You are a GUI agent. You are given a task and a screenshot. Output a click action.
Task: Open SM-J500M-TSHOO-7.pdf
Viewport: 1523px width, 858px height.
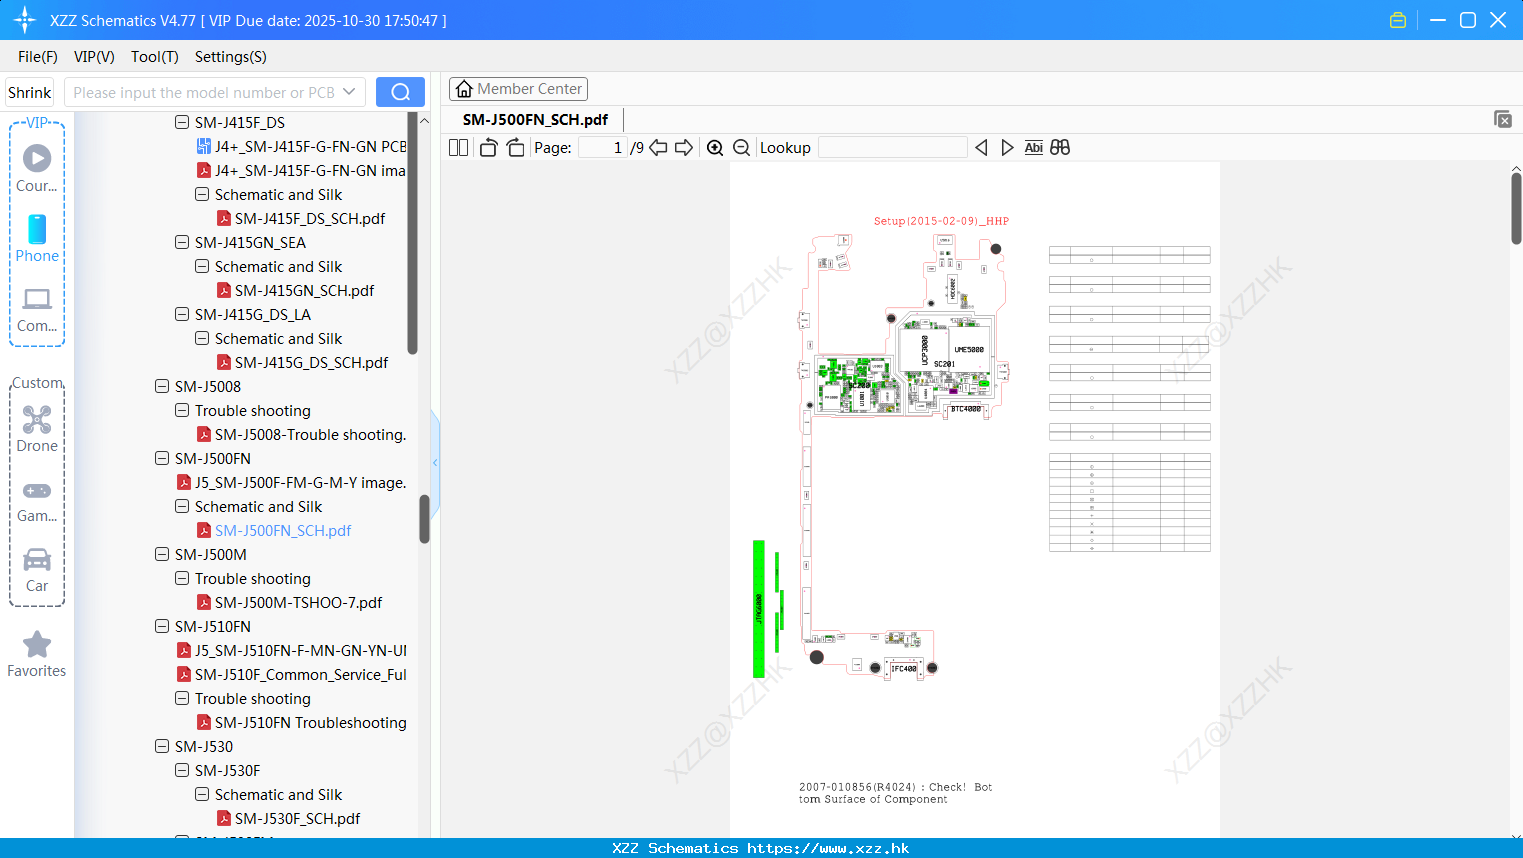[298, 602]
